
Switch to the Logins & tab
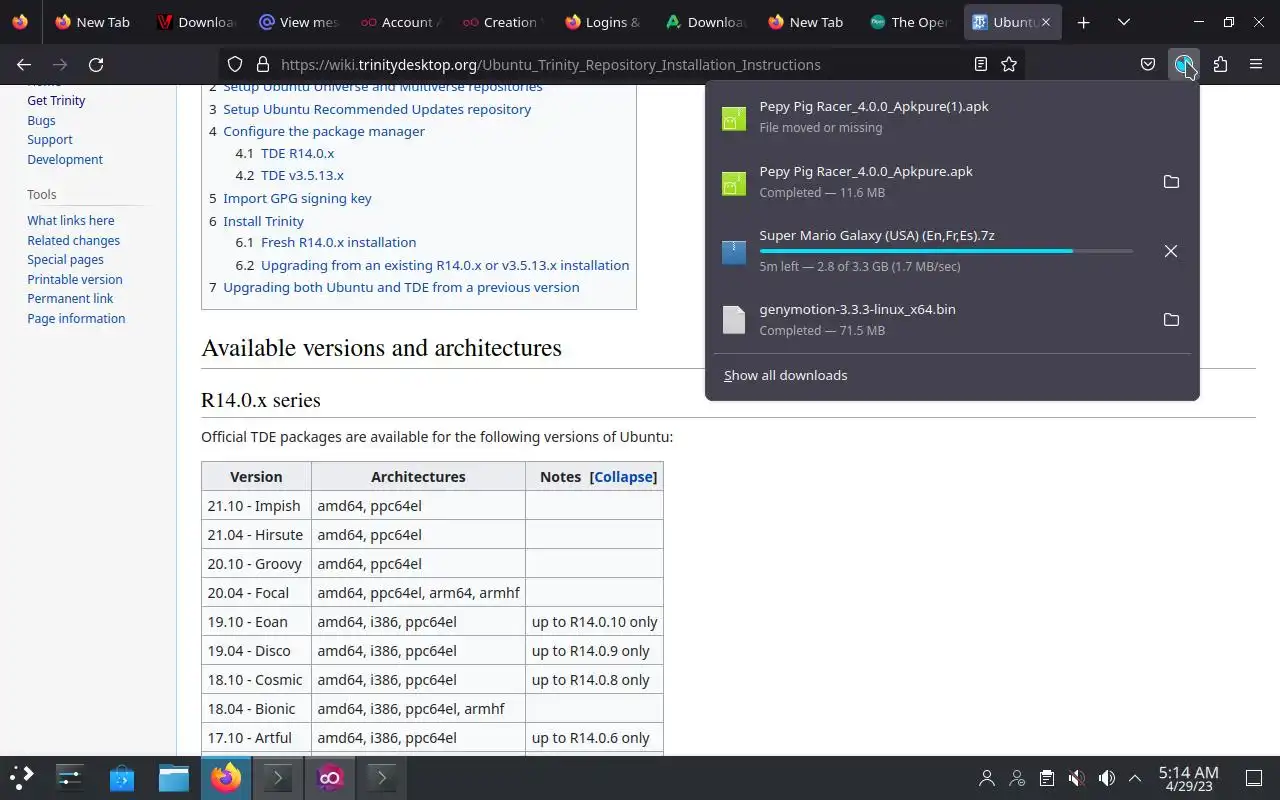tap(604, 22)
